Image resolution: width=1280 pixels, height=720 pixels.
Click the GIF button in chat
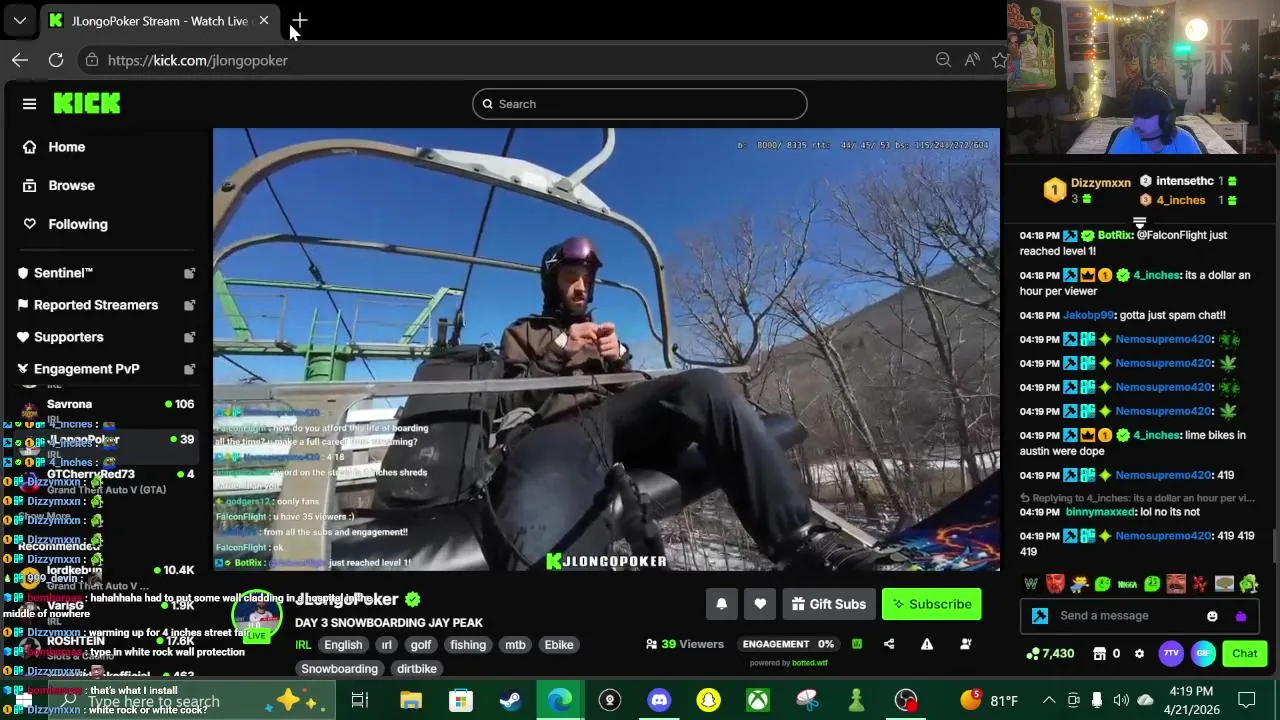point(1203,654)
